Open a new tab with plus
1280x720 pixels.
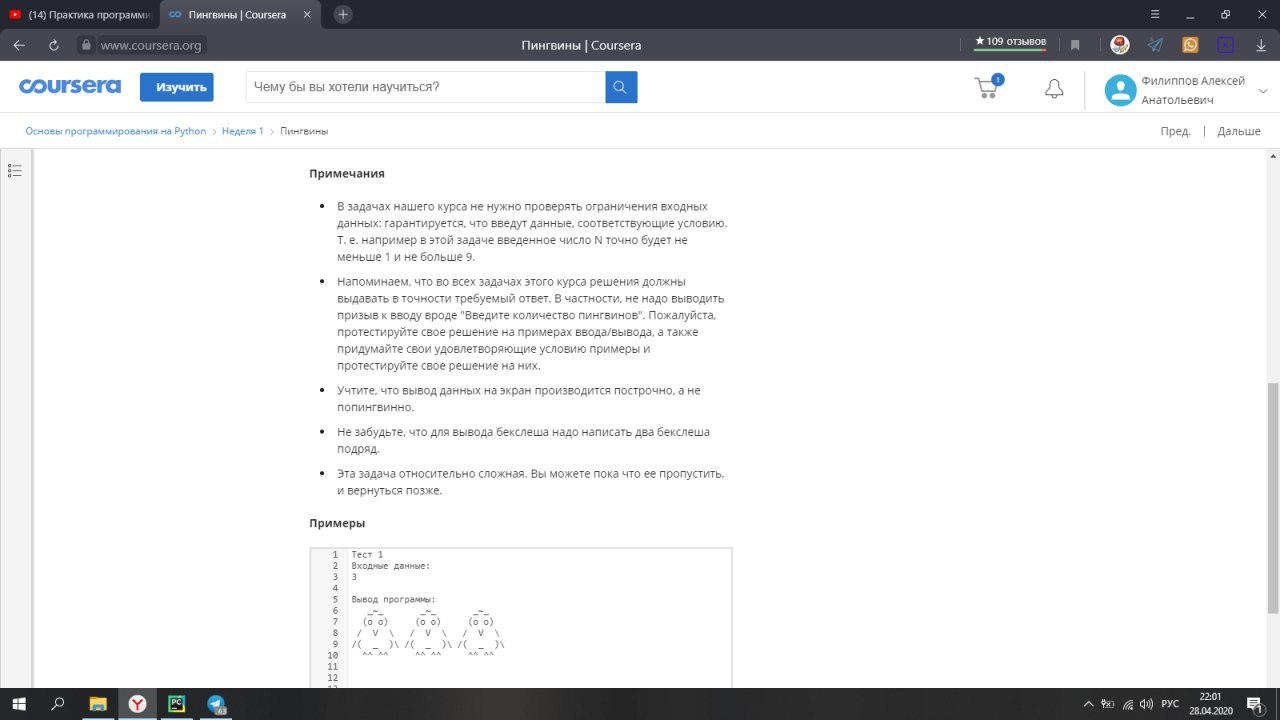point(343,14)
